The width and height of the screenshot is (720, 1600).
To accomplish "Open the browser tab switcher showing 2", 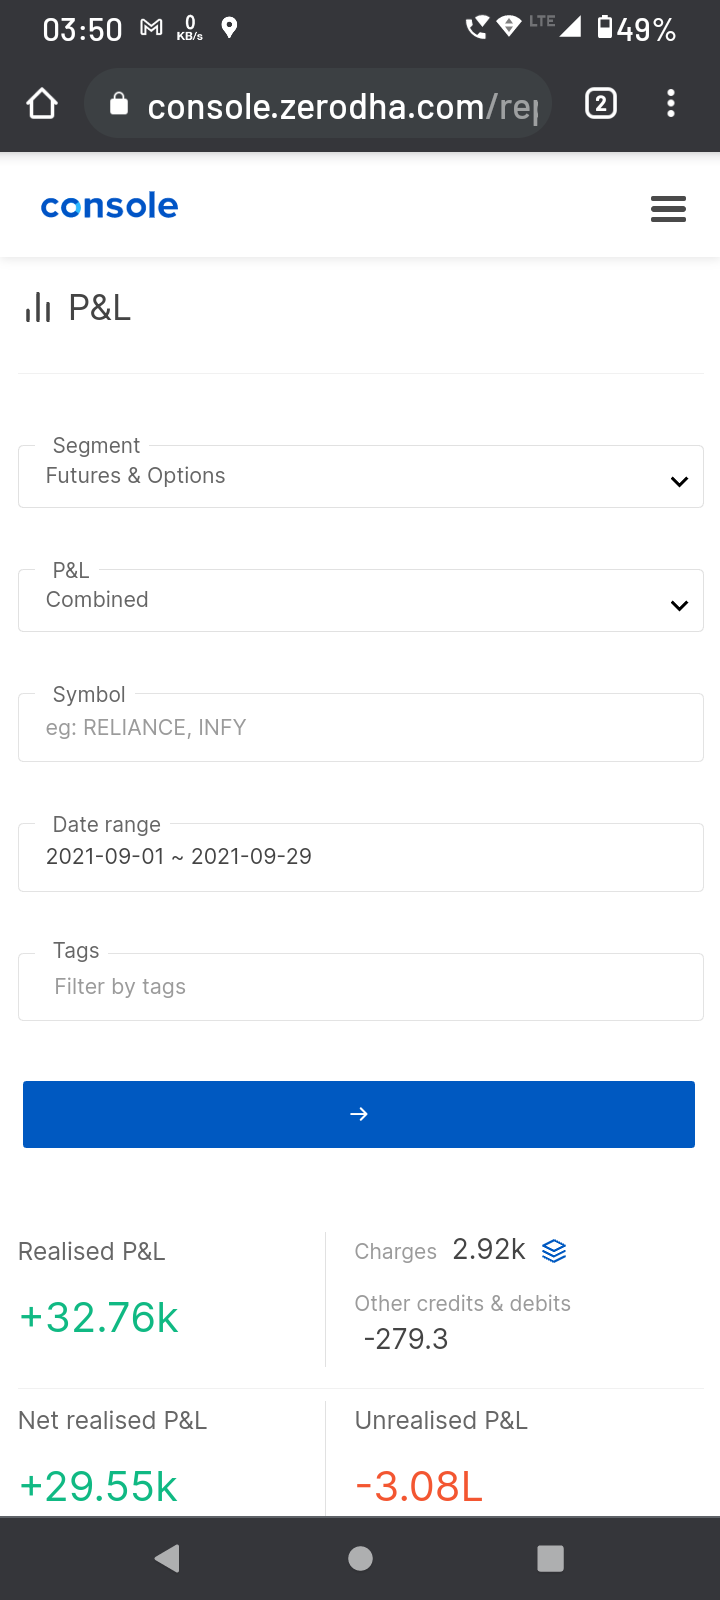I will click(x=600, y=104).
